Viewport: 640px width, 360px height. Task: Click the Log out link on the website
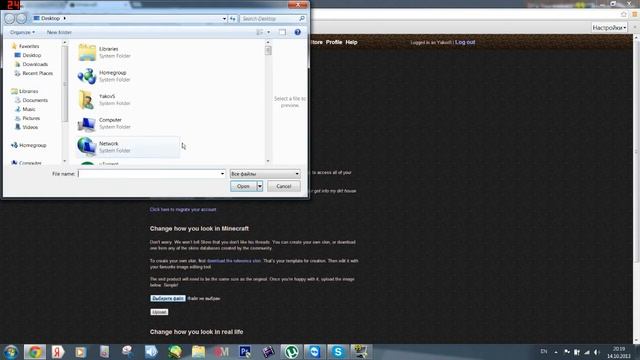coord(465,42)
